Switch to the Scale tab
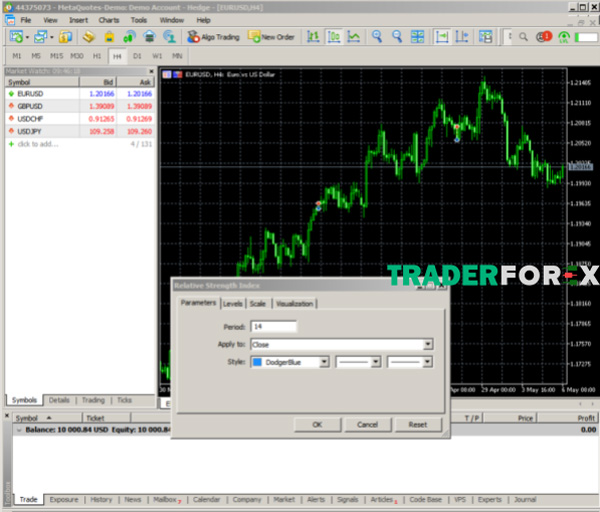 click(258, 303)
